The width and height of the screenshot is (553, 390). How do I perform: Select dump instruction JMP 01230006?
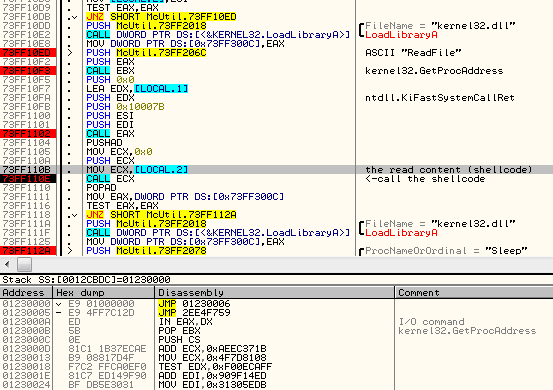194,304
